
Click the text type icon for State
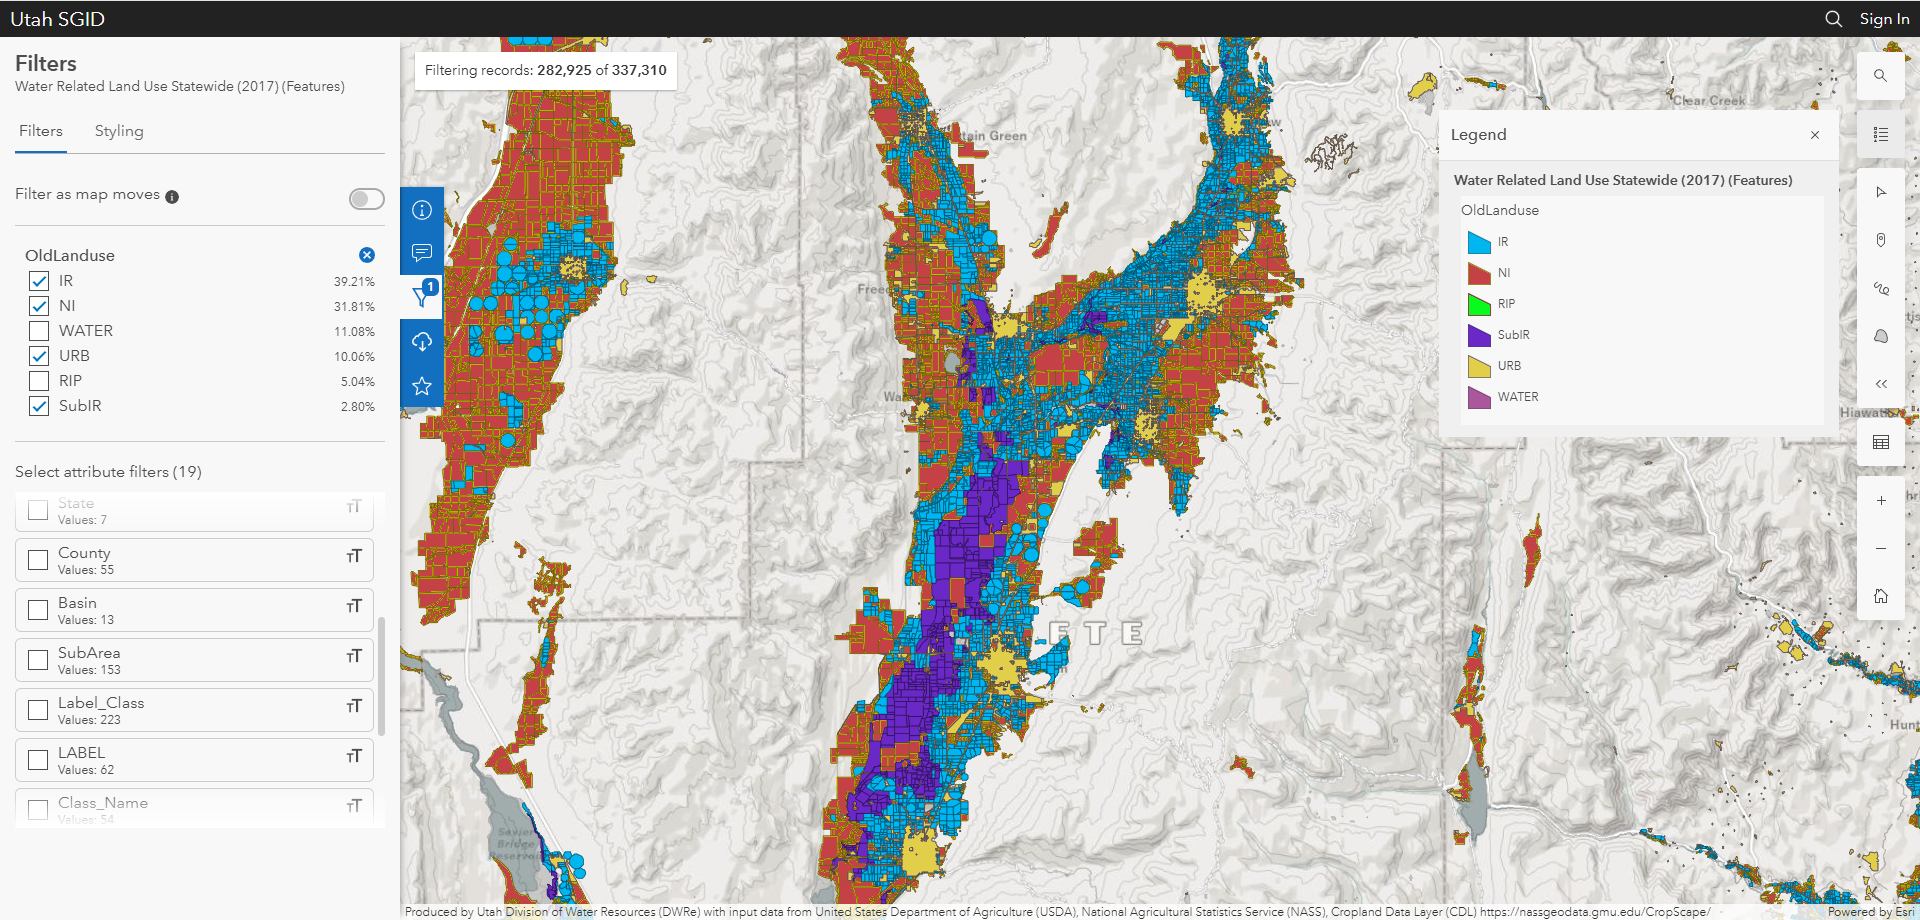point(354,506)
